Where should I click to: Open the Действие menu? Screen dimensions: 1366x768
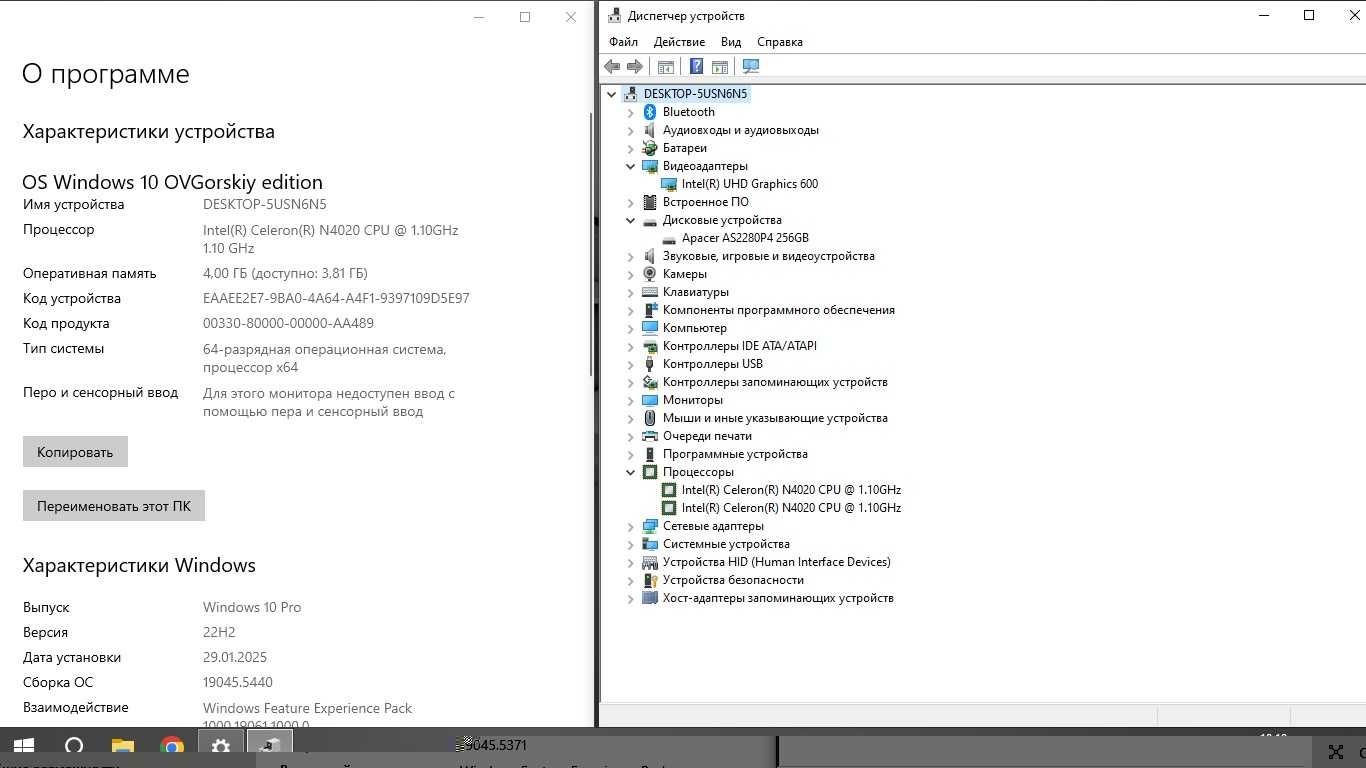coord(679,42)
